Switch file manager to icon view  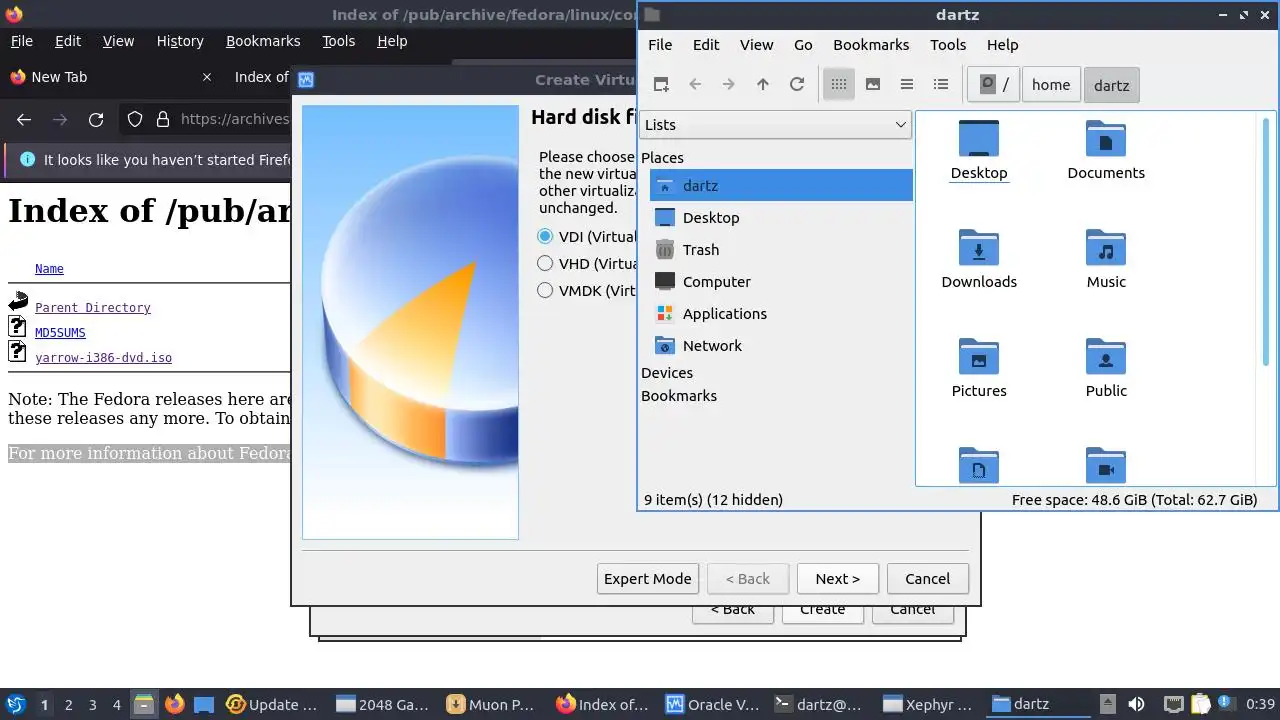[x=839, y=85]
